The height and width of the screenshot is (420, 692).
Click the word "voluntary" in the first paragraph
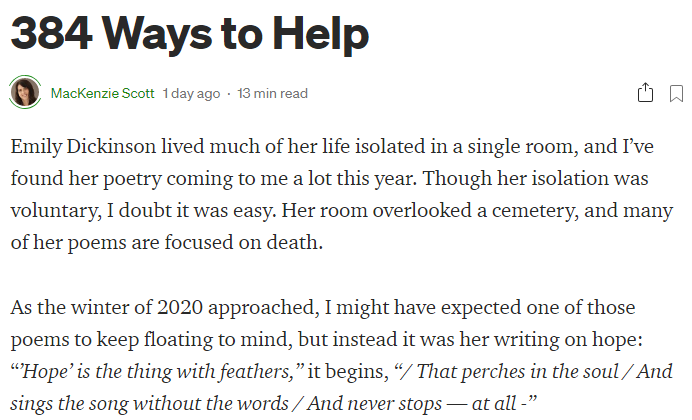click(x=54, y=211)
